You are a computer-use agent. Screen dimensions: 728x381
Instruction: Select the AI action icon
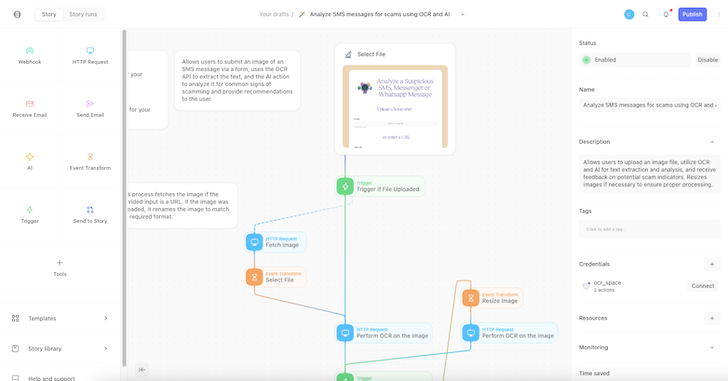(30, 157)
